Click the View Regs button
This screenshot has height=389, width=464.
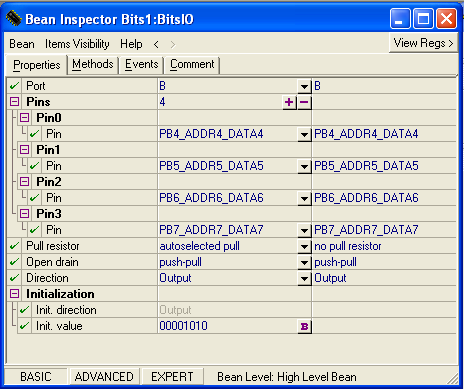pyautogui.click(x=423, y=43)
